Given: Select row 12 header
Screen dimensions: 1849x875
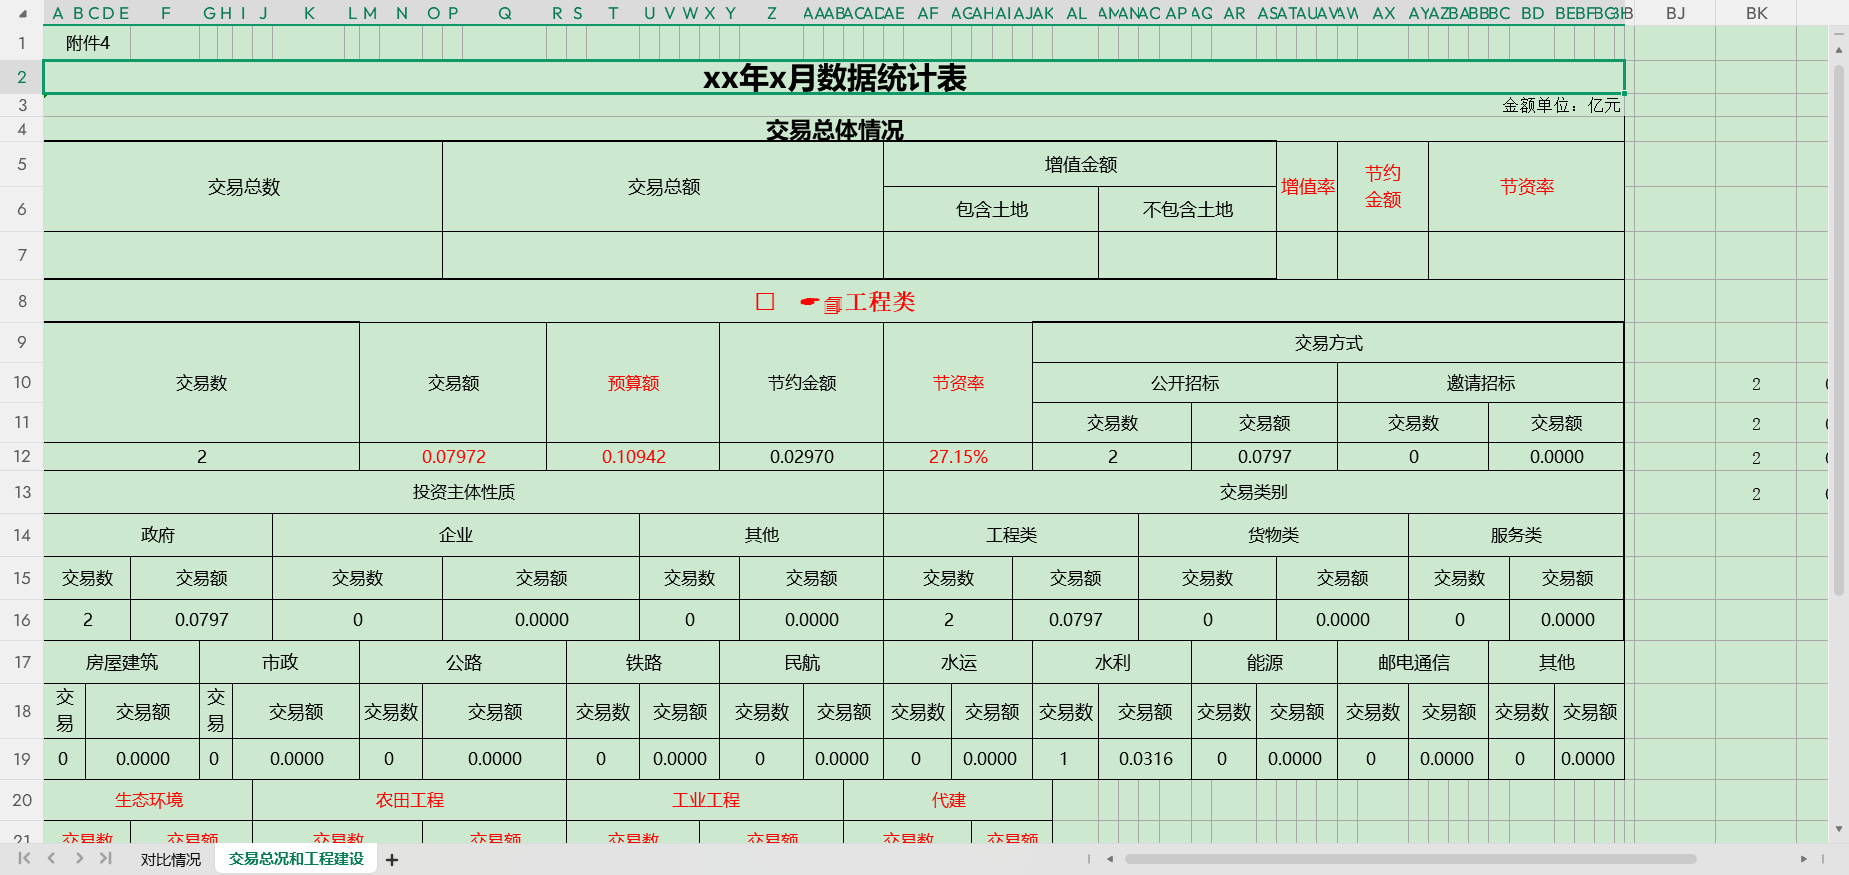Looking at the screenshot, I should click(22, 456).
